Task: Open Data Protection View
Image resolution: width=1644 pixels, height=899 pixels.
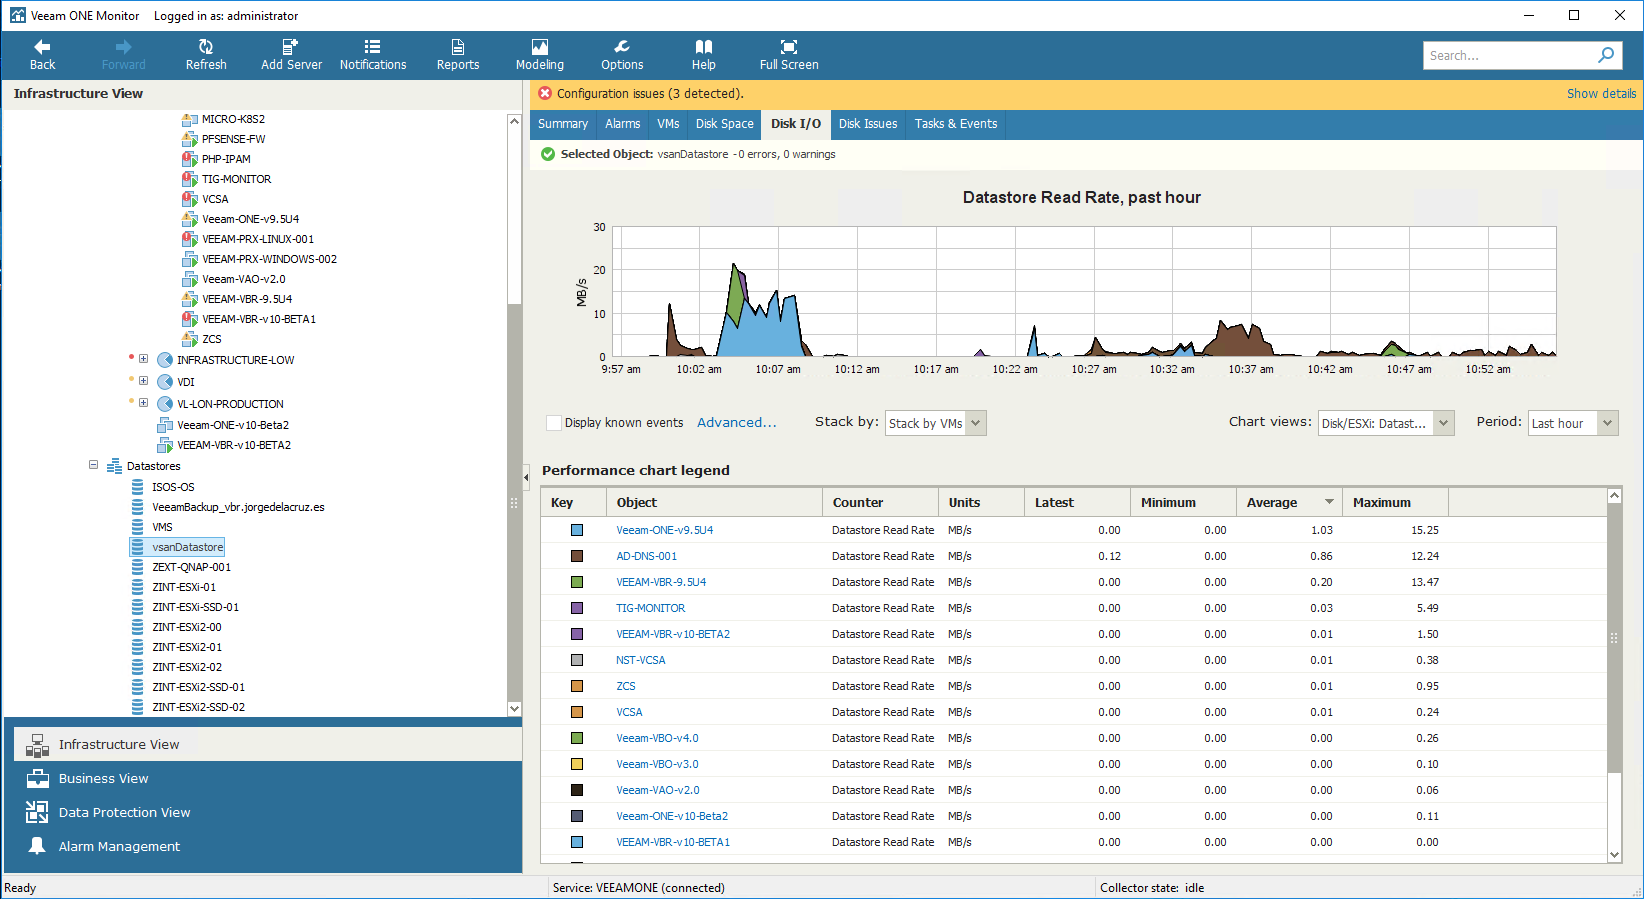Action: point(124,812)
